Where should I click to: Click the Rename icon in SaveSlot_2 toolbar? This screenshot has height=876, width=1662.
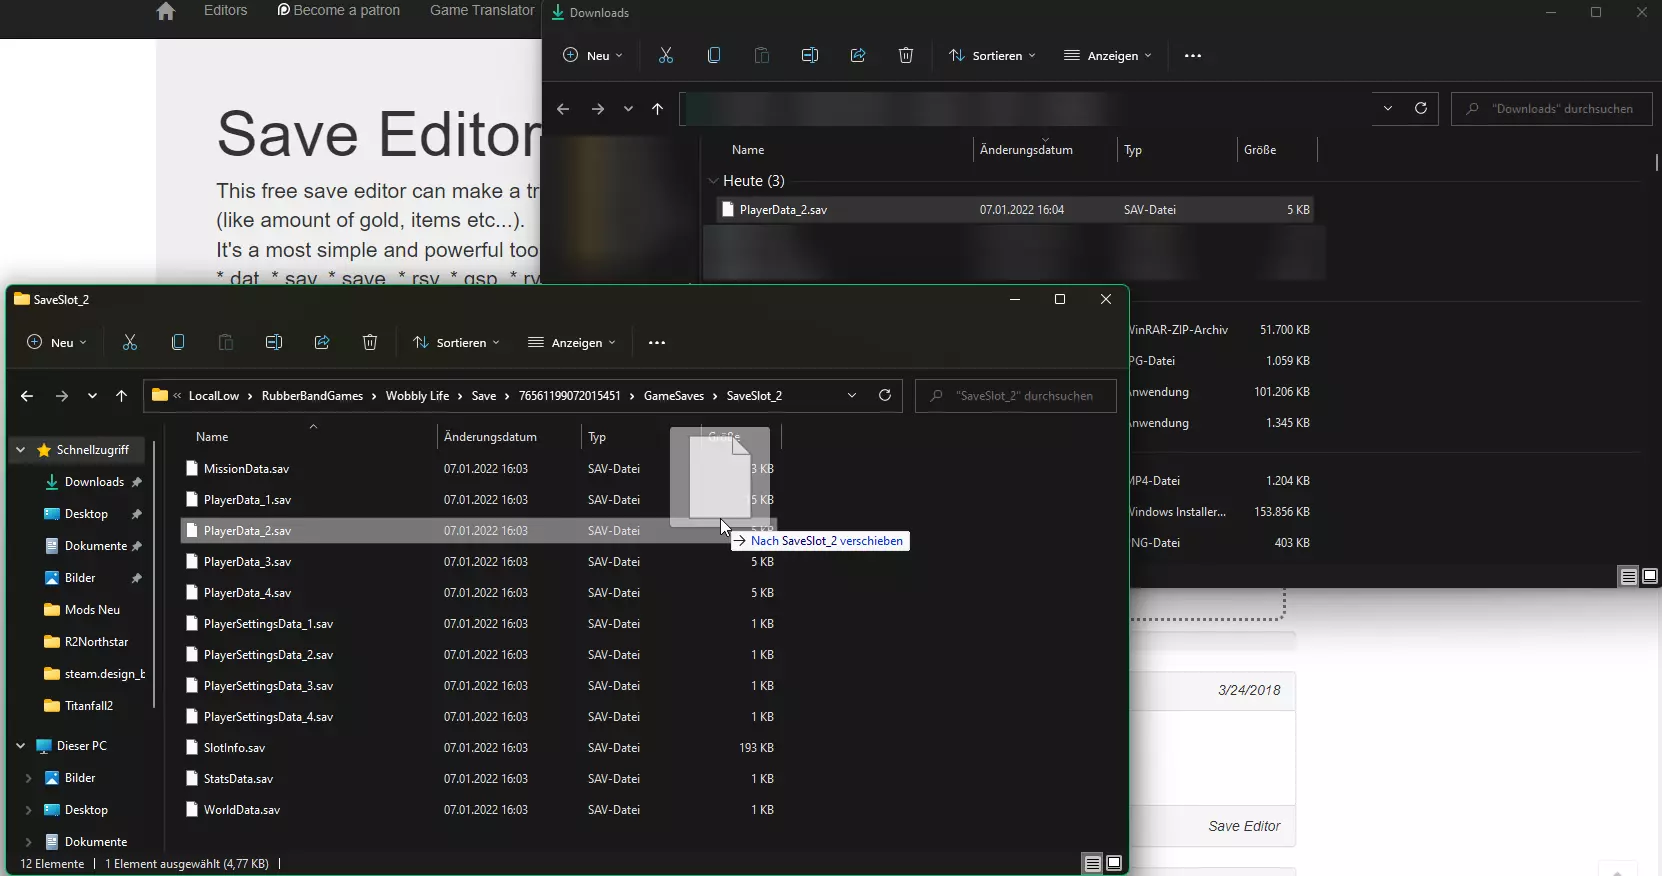[x=274, y=342]
